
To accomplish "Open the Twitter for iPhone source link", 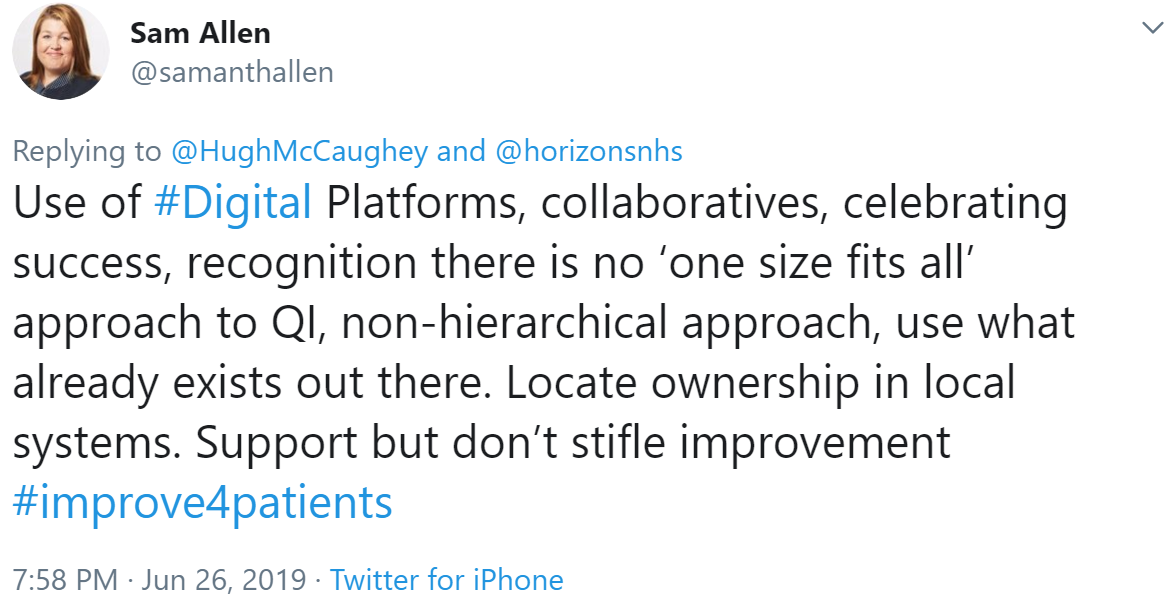I will click(x=446, y=580).
